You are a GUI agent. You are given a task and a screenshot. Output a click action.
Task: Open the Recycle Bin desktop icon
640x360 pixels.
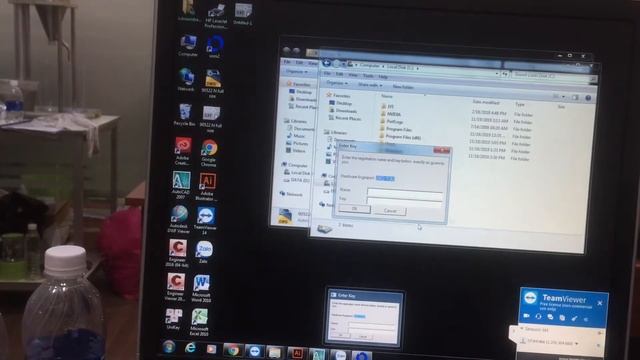[184, 115]
